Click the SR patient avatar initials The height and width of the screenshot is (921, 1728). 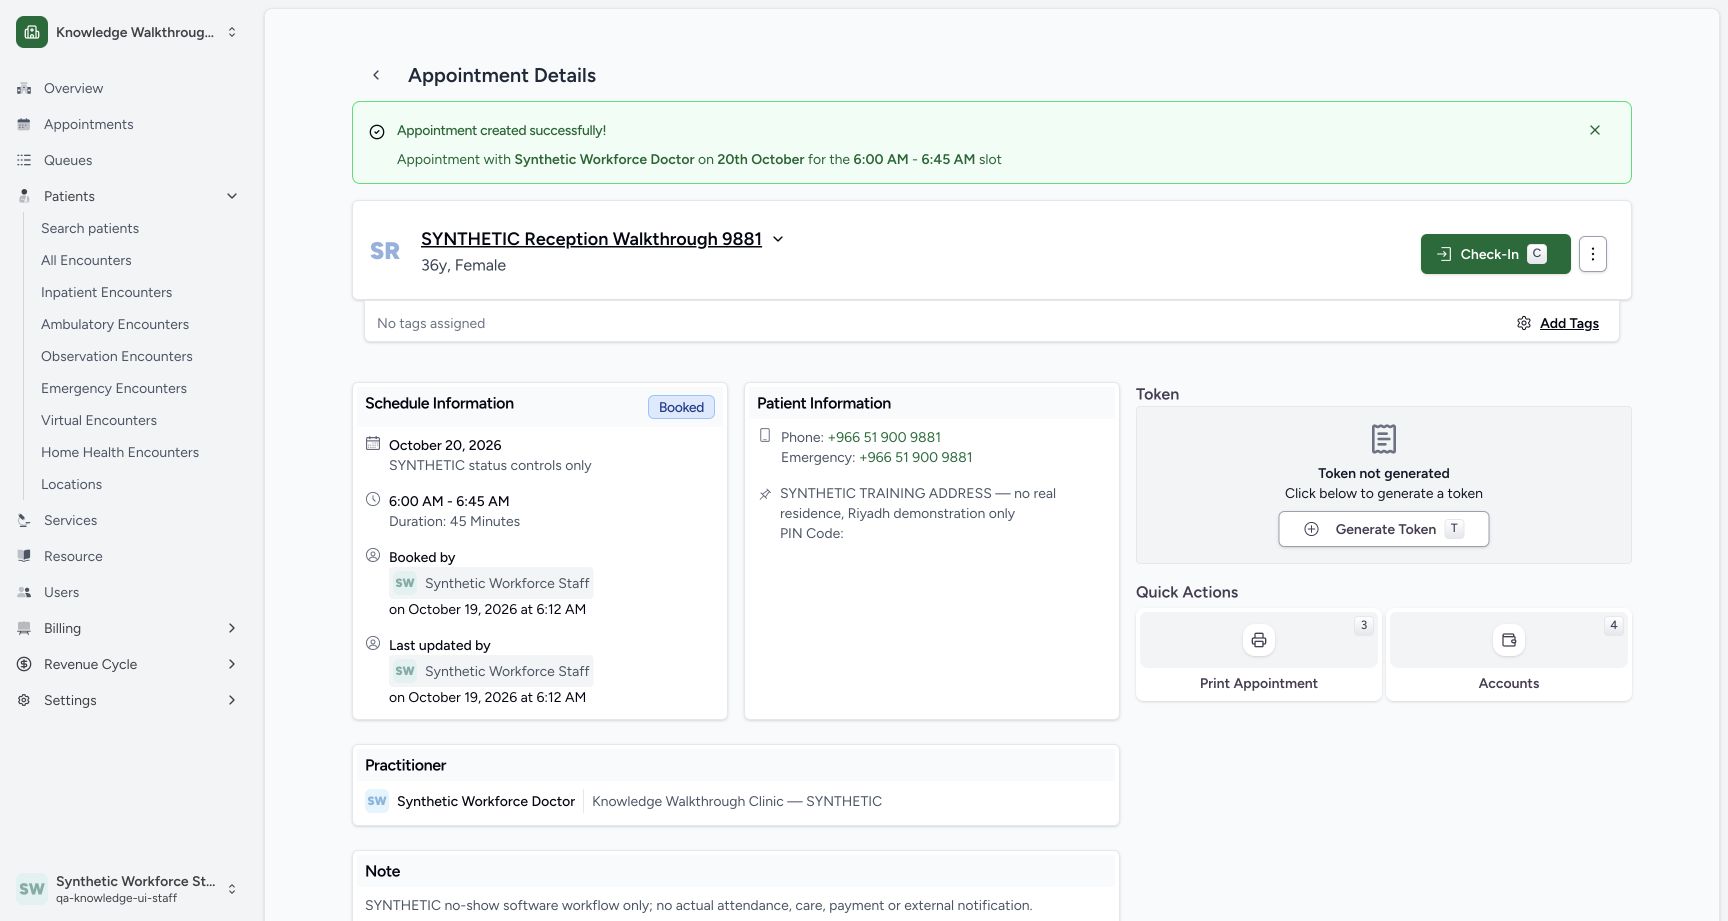click(385, 251)
